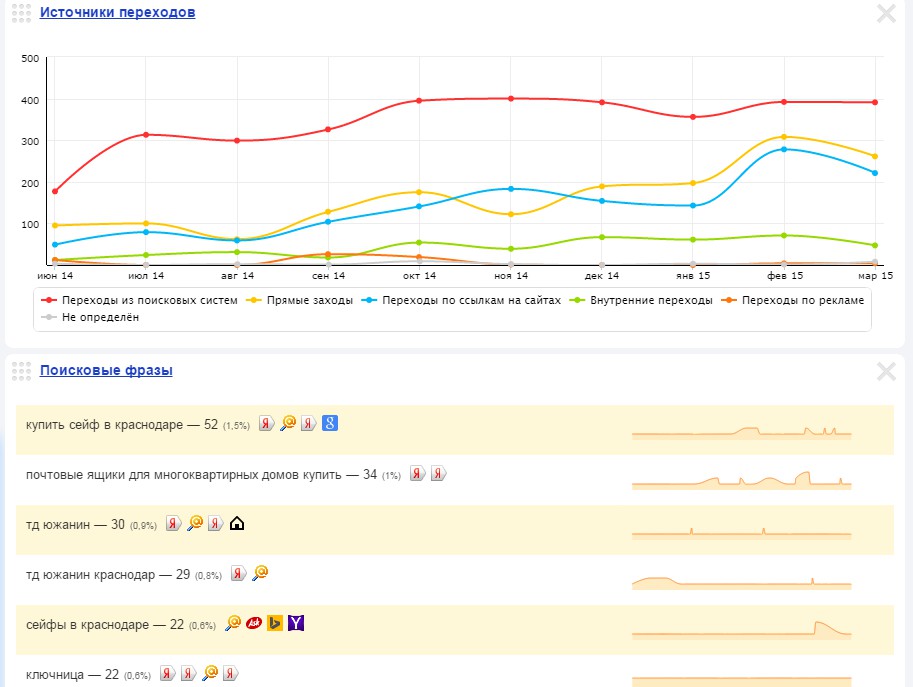Click Mail.ru icon in тд южанин краснодар row
913x687 pixels.
260,573
